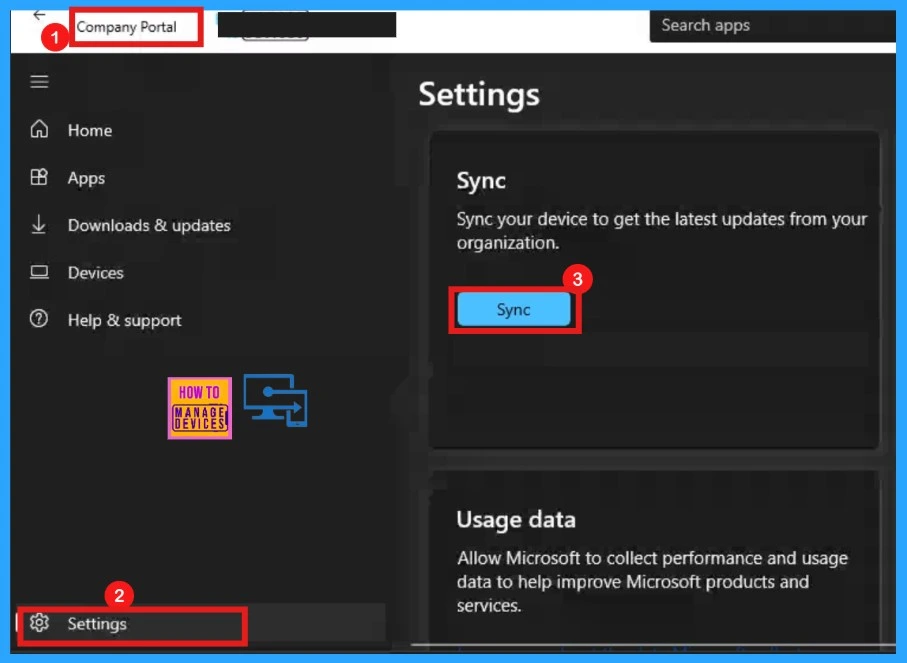The height and width of the screenshot is (663, 907).
Task: Click the blue Sync button
Action: pyautogui.click(x=514, y=310)
